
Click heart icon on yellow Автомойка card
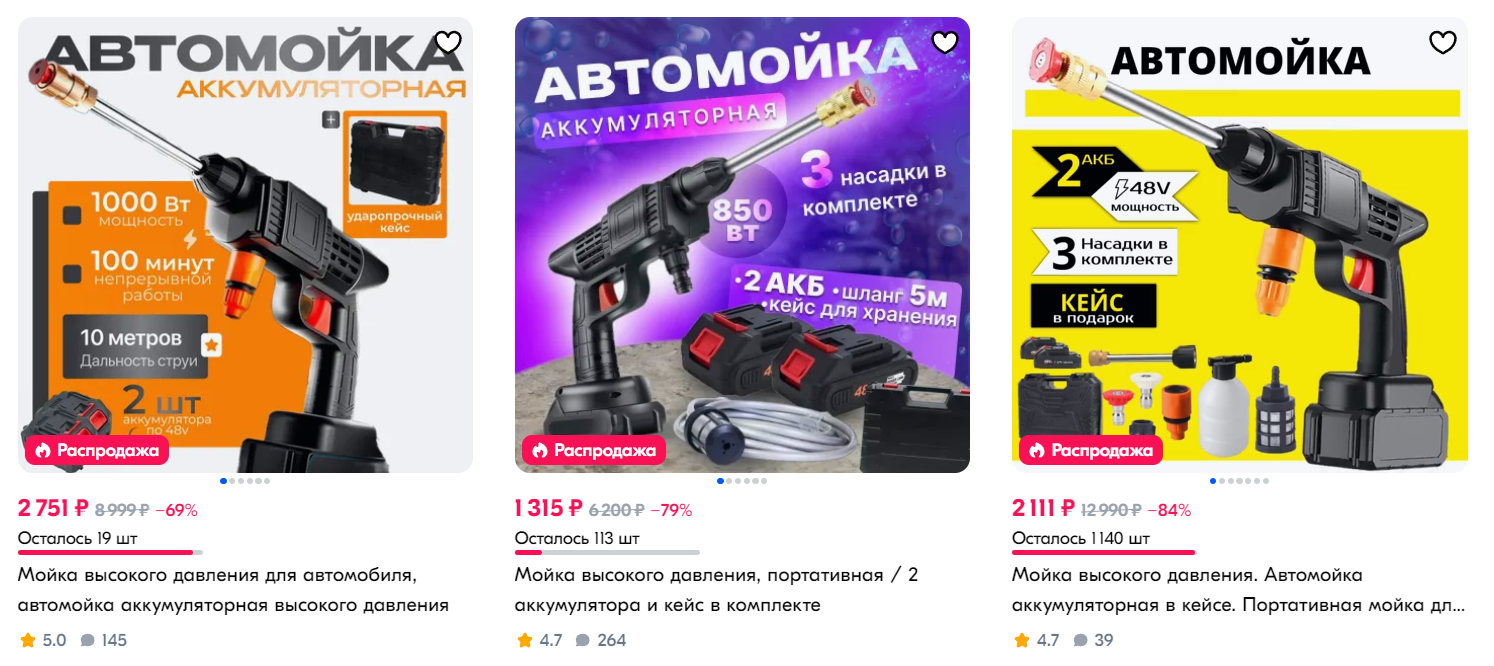tap(1442, 42)
